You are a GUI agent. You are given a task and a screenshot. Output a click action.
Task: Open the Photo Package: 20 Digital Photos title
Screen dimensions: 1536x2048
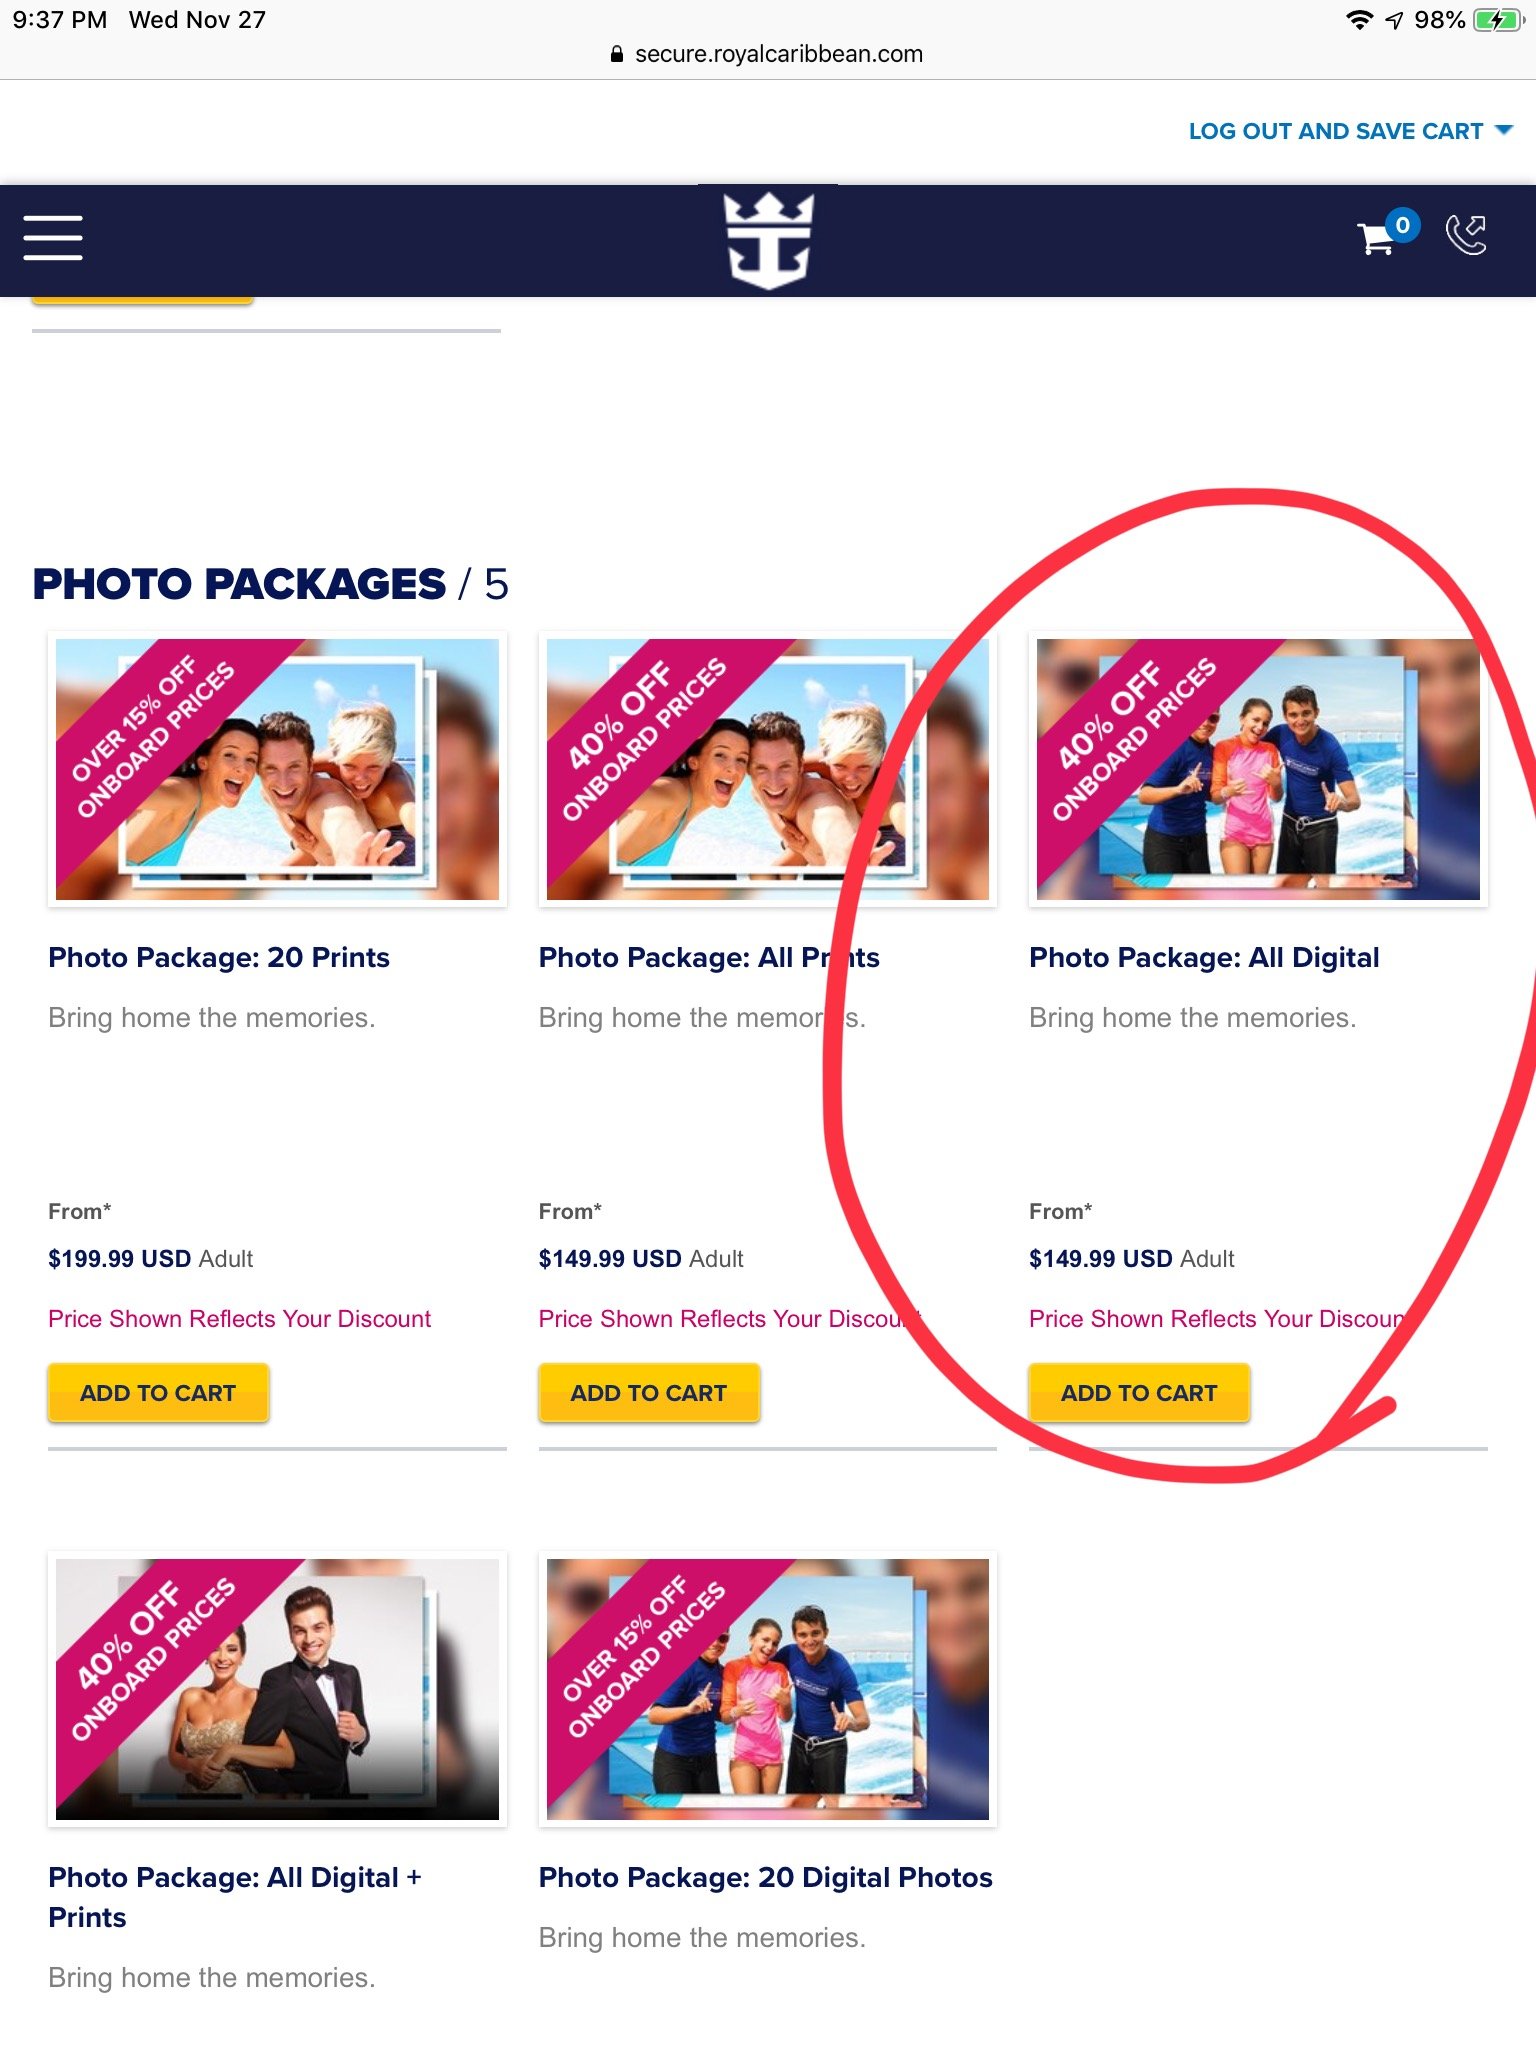[766, 1877]
